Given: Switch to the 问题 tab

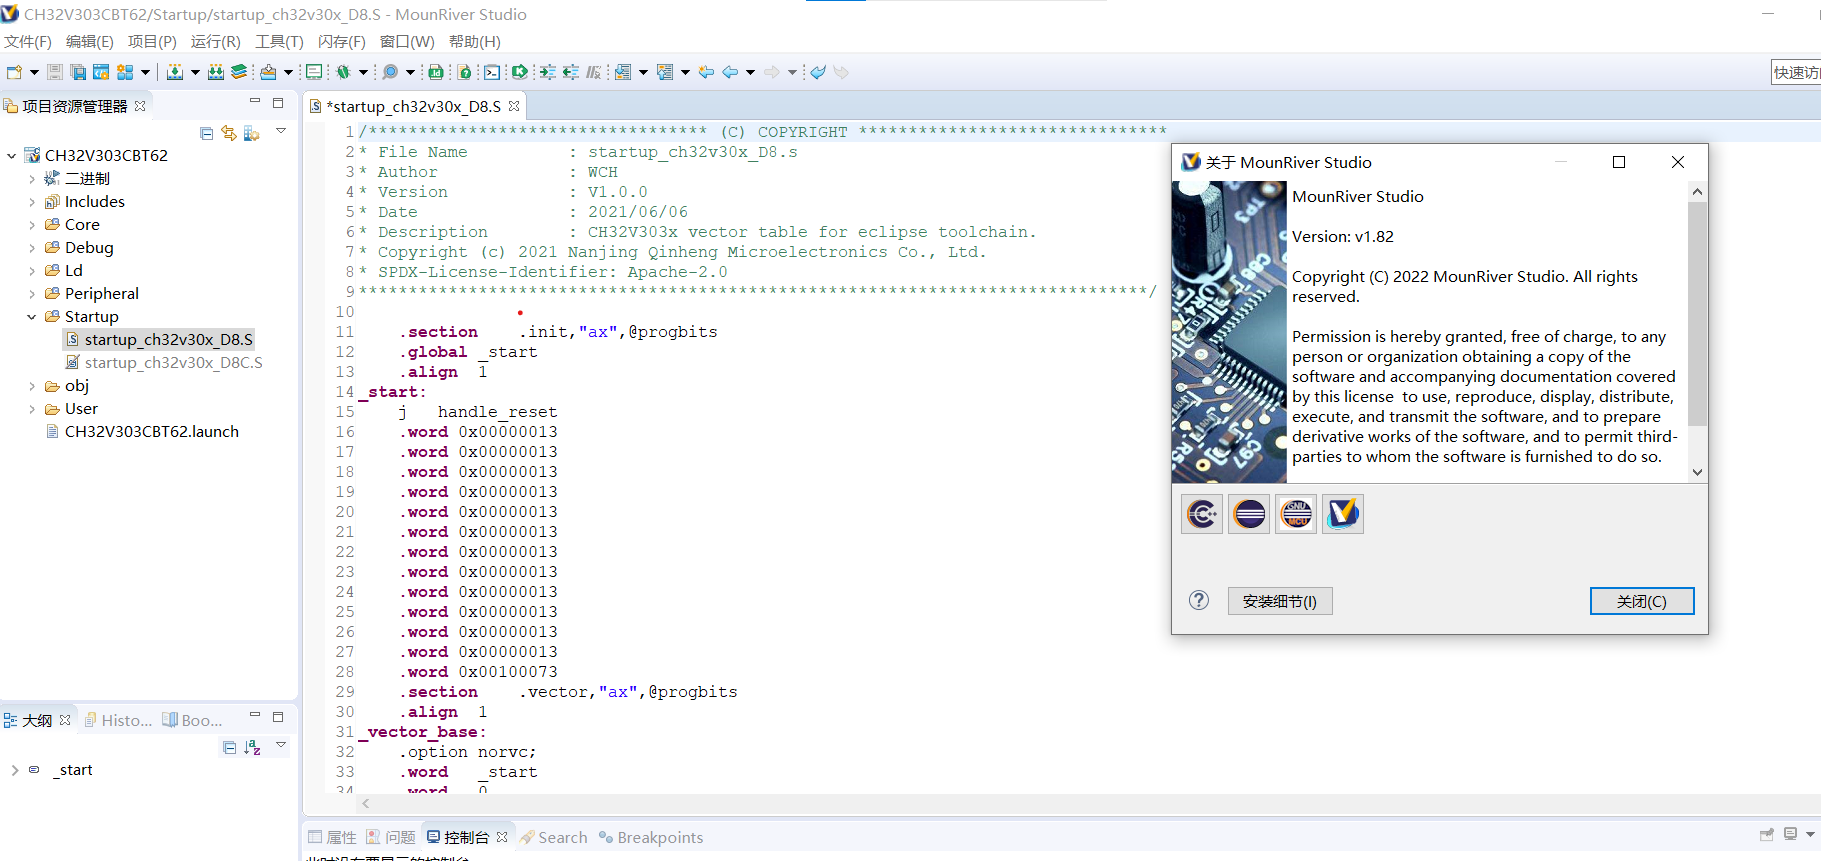Looking at the screenshot, I should click(391, 837).
